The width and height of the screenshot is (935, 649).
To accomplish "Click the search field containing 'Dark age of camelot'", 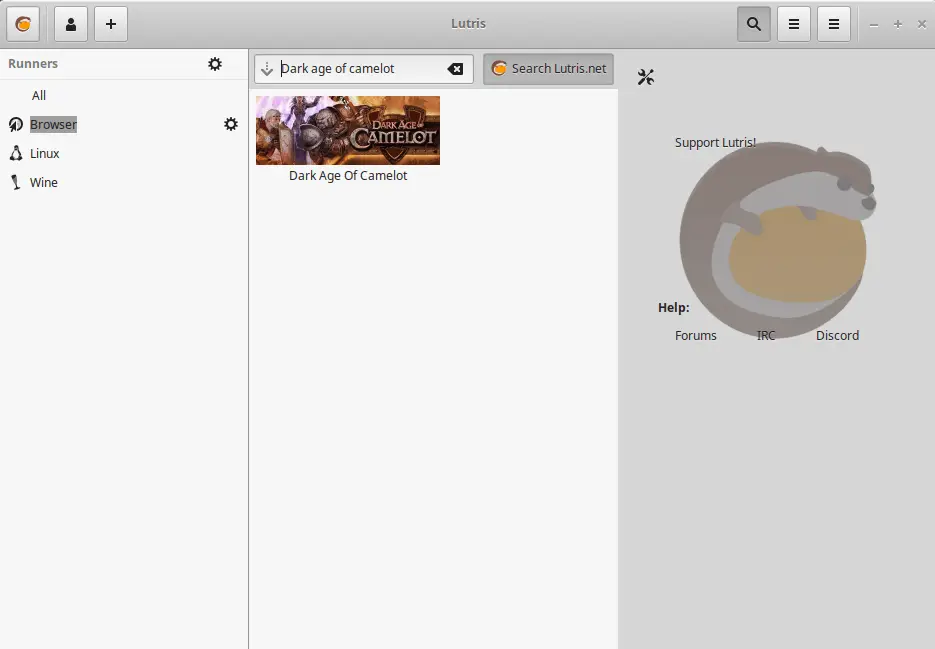I will [x=364, y=69].
